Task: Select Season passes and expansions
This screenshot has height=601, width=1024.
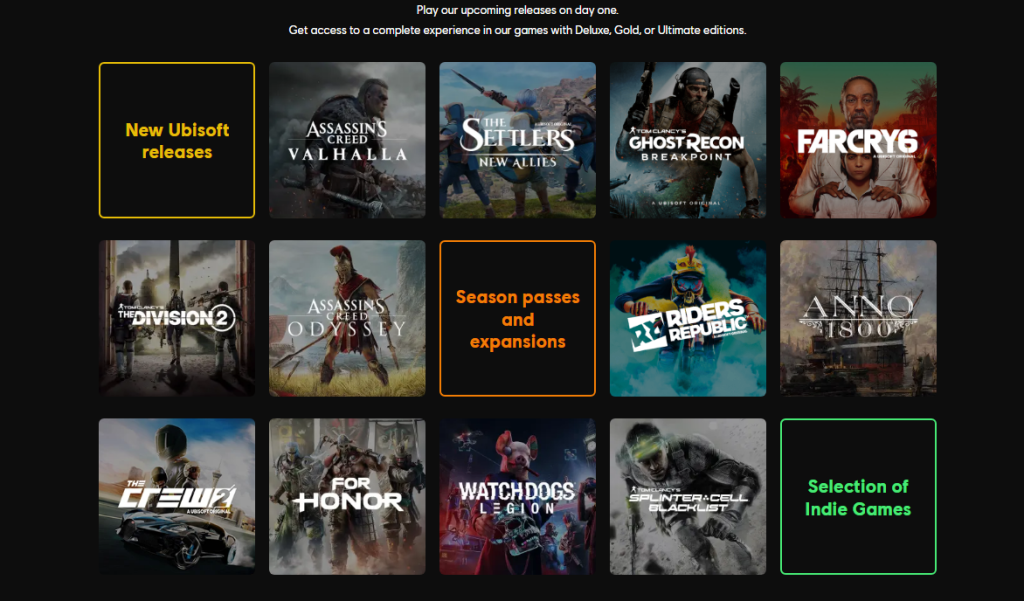Action: click(517, 318)
